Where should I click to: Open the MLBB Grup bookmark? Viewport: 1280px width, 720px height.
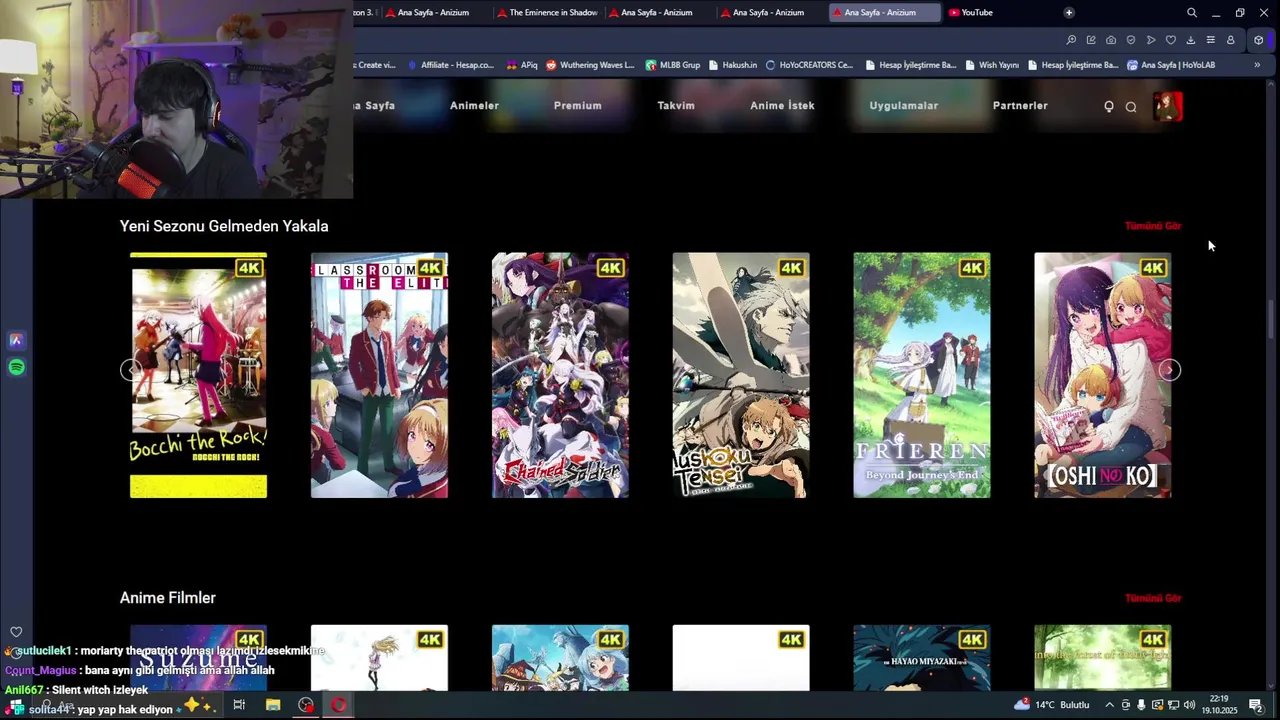click(673, 65)
